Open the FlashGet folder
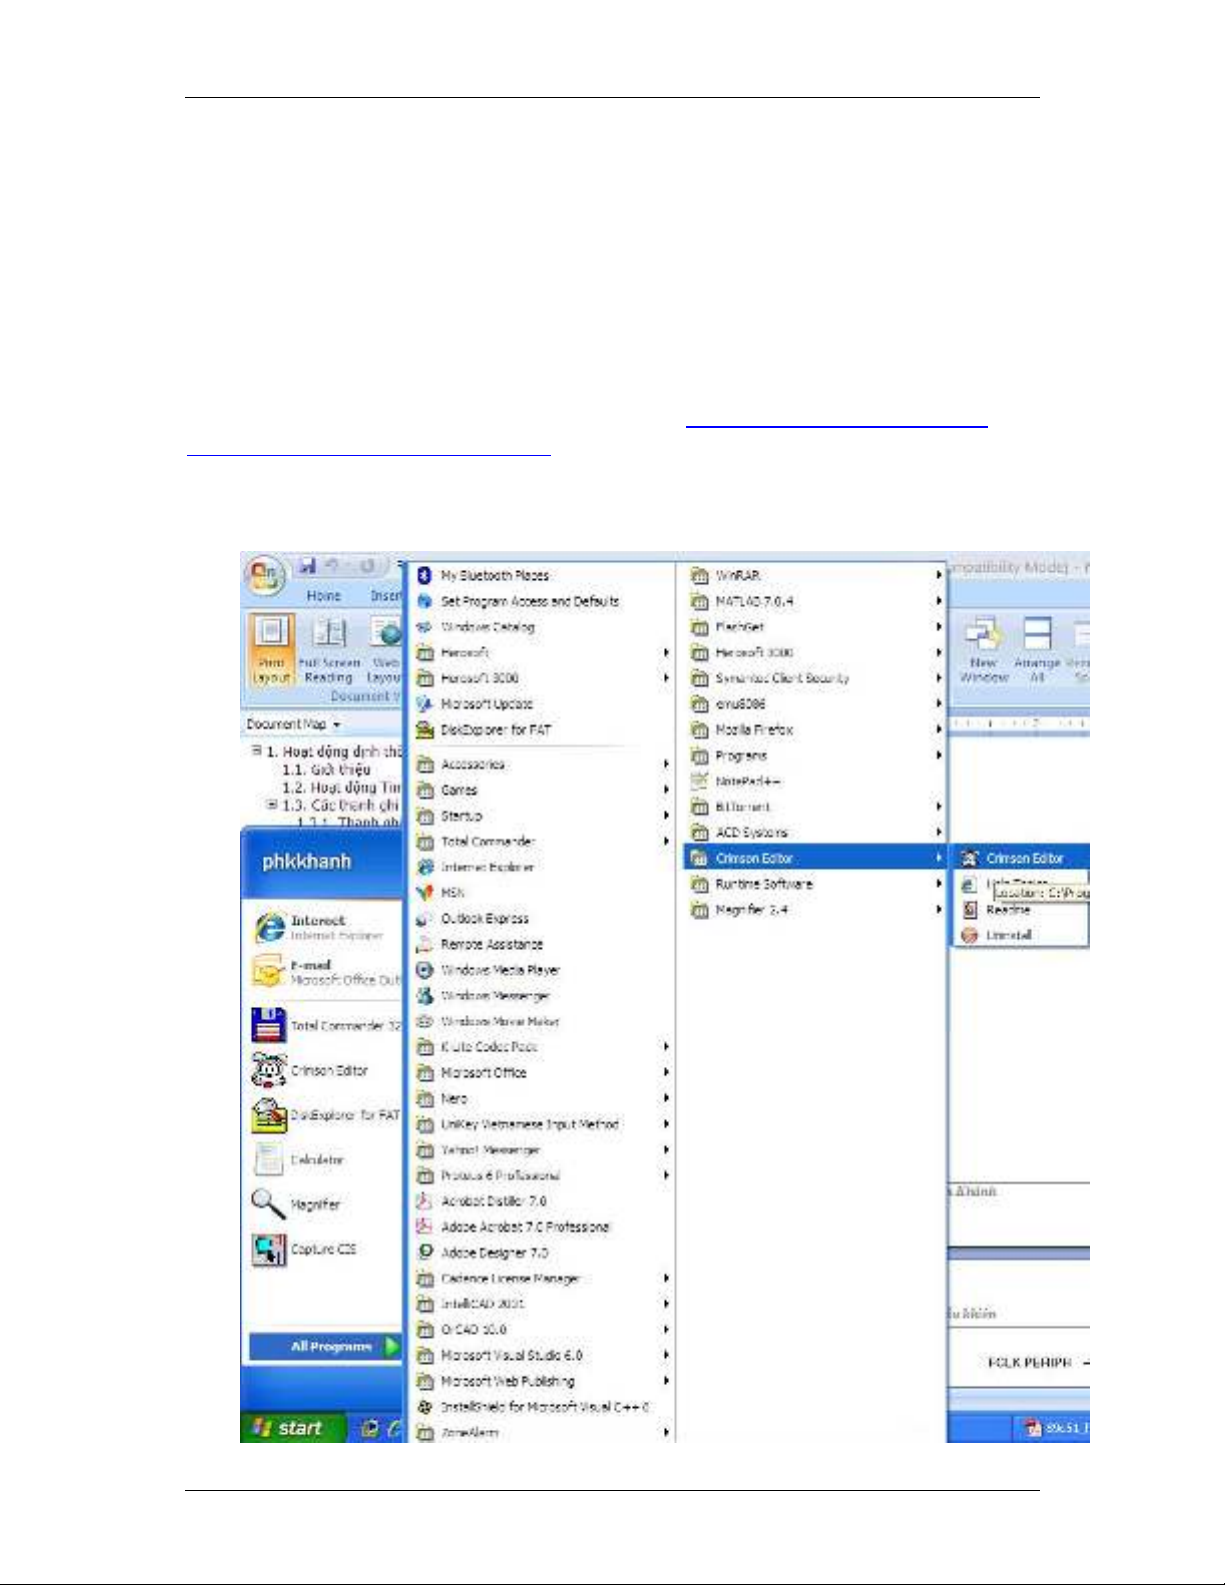The width and height of the screenshot is (1225, 1585). tap(816, 627)
